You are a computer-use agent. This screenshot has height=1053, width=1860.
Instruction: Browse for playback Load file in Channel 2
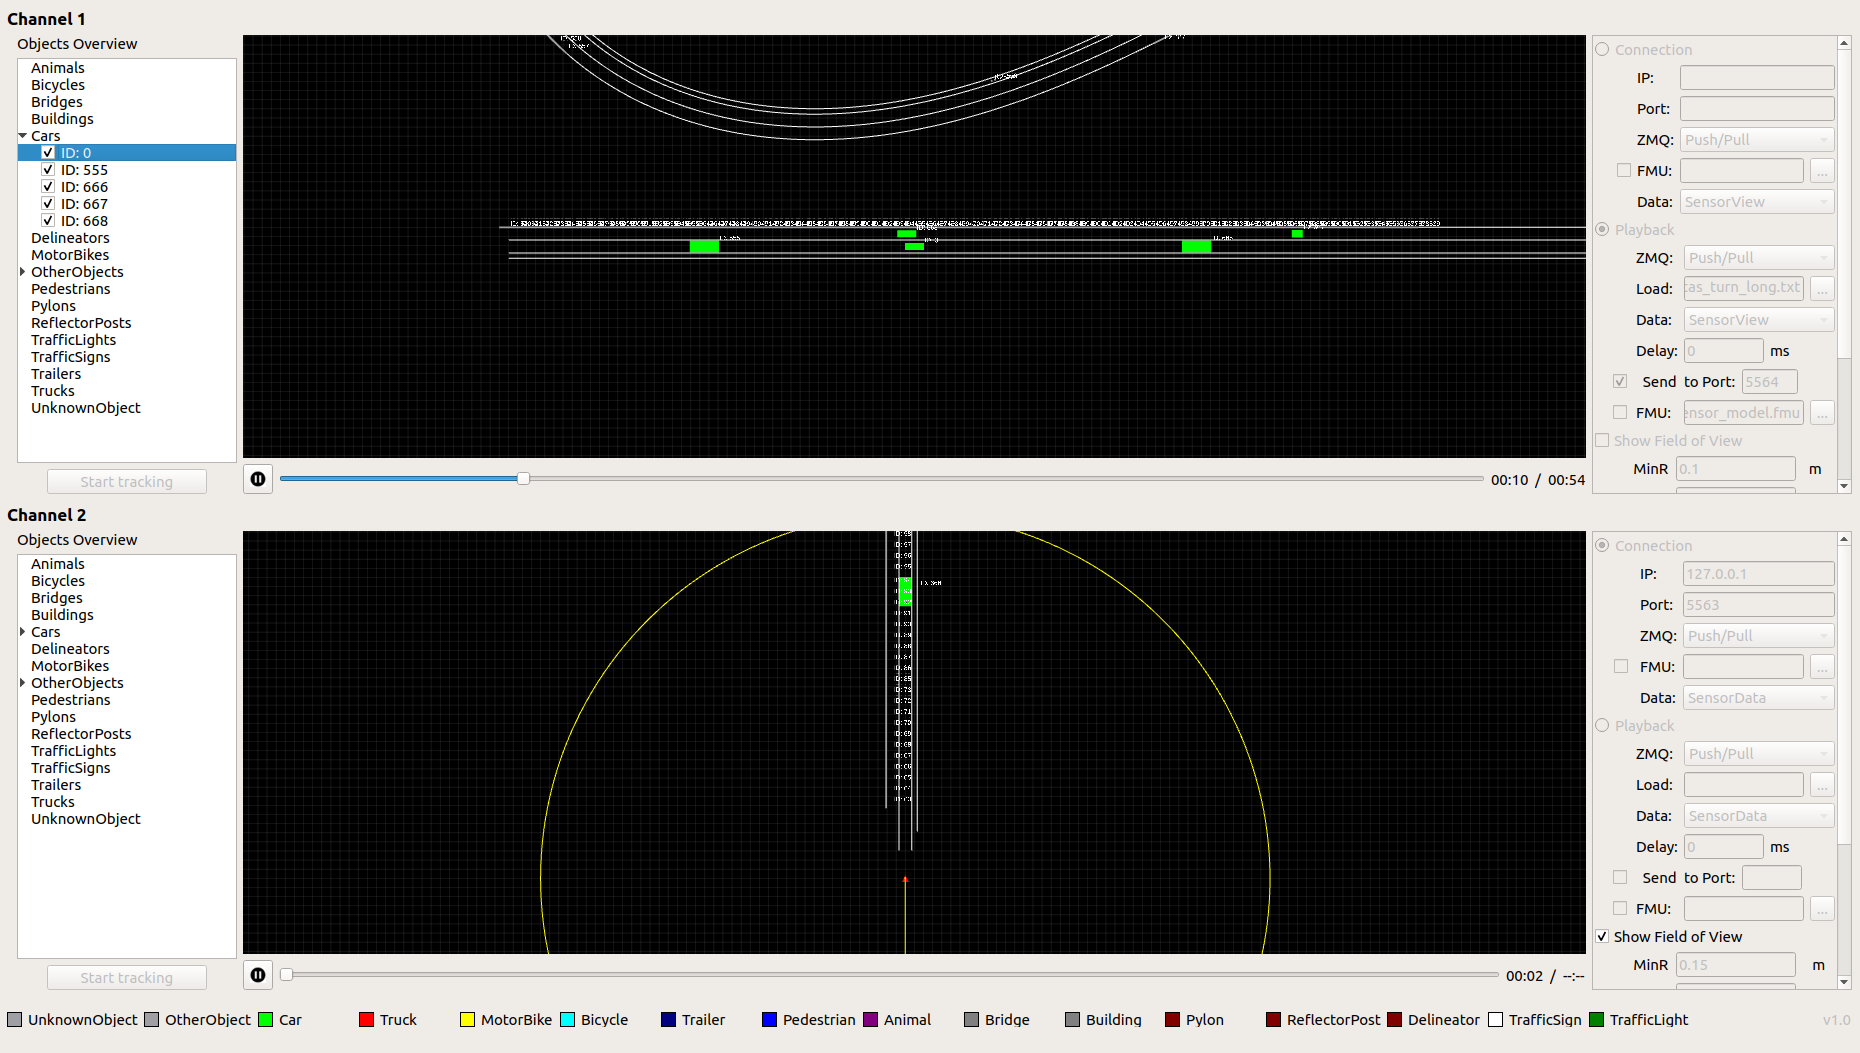pos(1822,785)
